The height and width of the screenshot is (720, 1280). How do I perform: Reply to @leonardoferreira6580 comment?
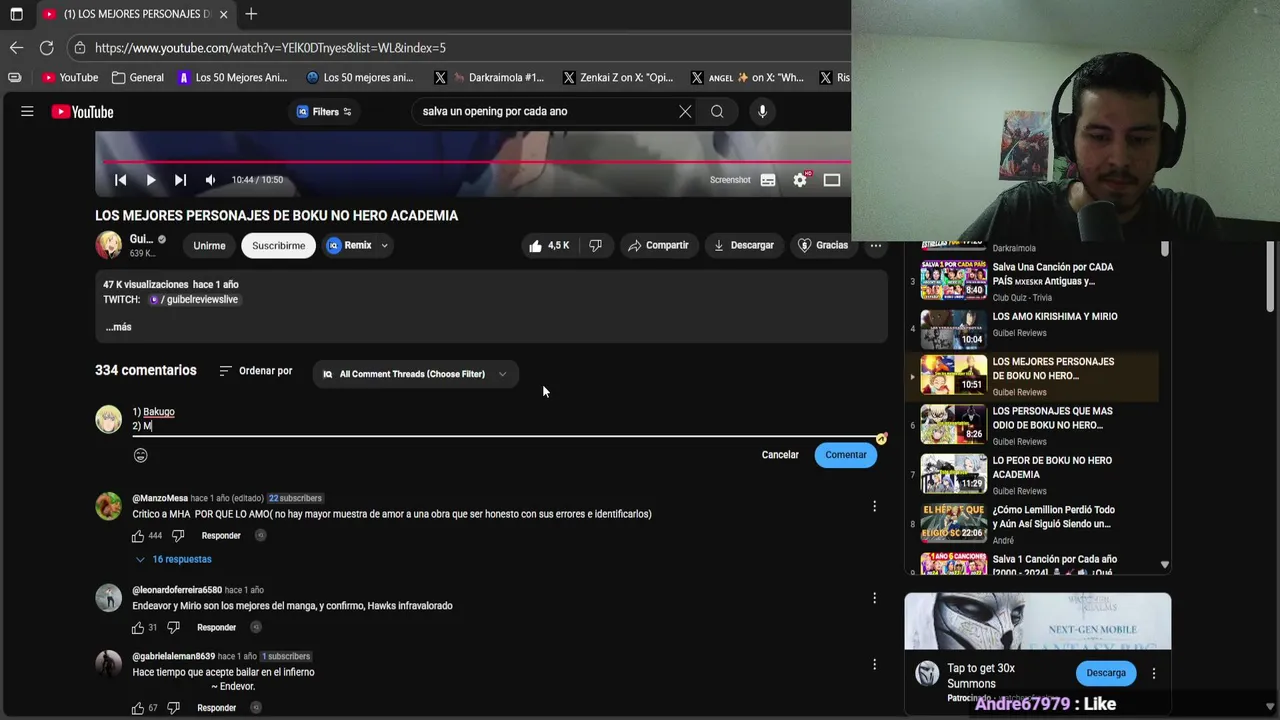216,628
